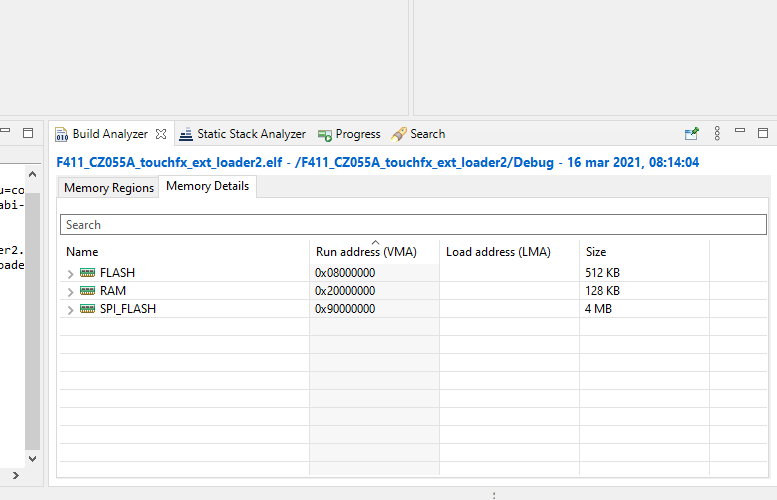Viewport: 777px width, 500px height.
Task: Select the SPI_FLASH row name
Action: pyautogui.click(x=128, y=309)
